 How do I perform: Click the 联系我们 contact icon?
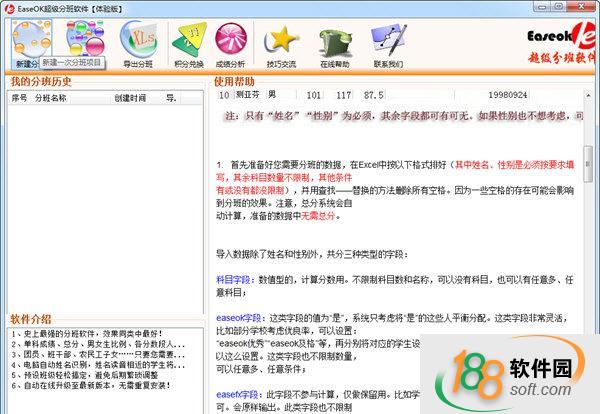pos(388,42)
